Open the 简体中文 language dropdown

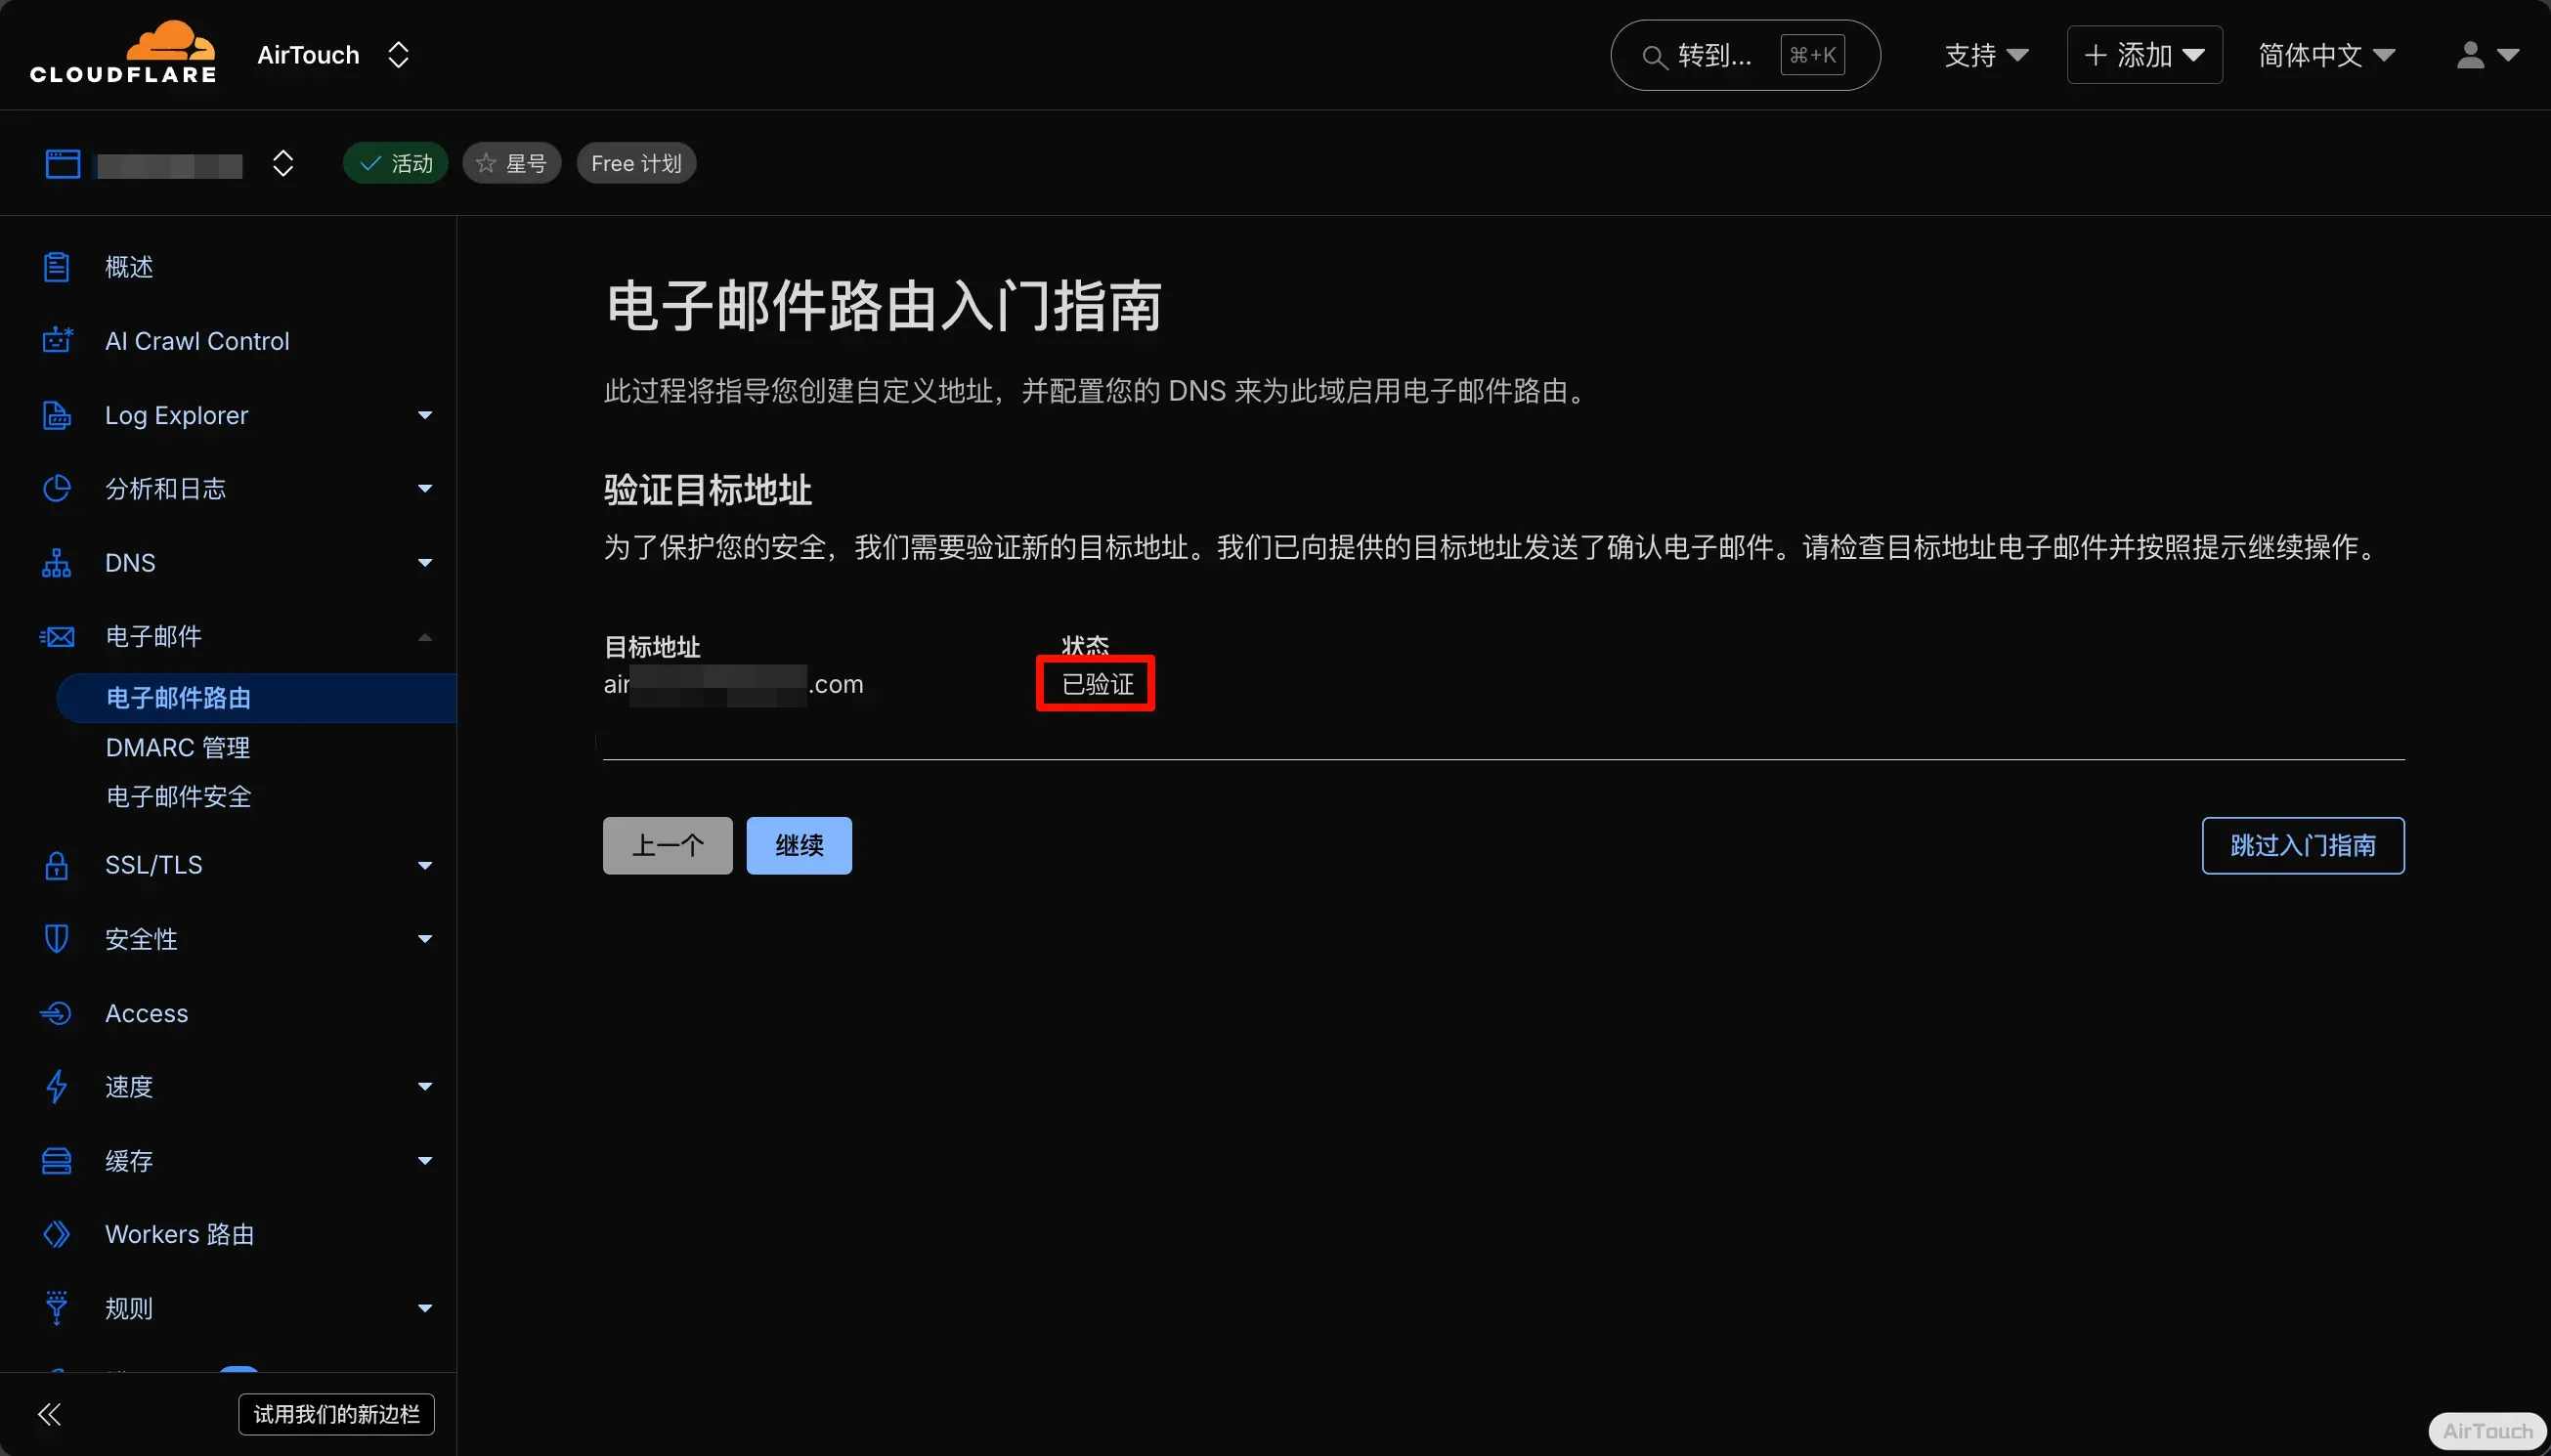click(2326, 55)
